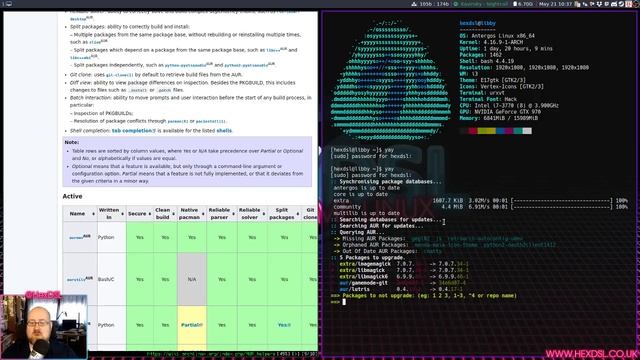
Task: Click the disk usage icon beside 6.70G
Action: [515, 4]
